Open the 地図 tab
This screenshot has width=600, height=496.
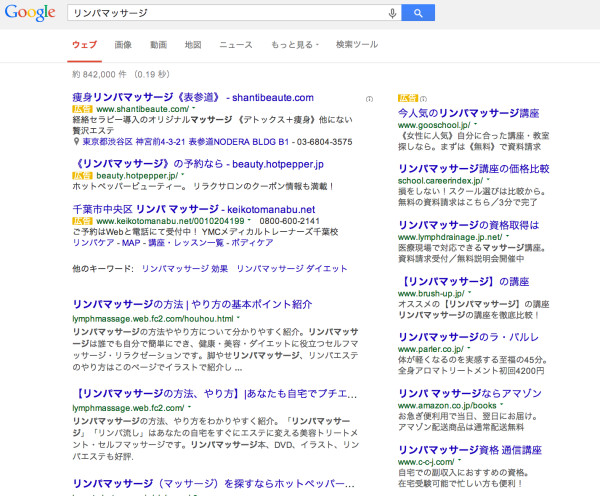pyautogui.click(x=193, y=45)
